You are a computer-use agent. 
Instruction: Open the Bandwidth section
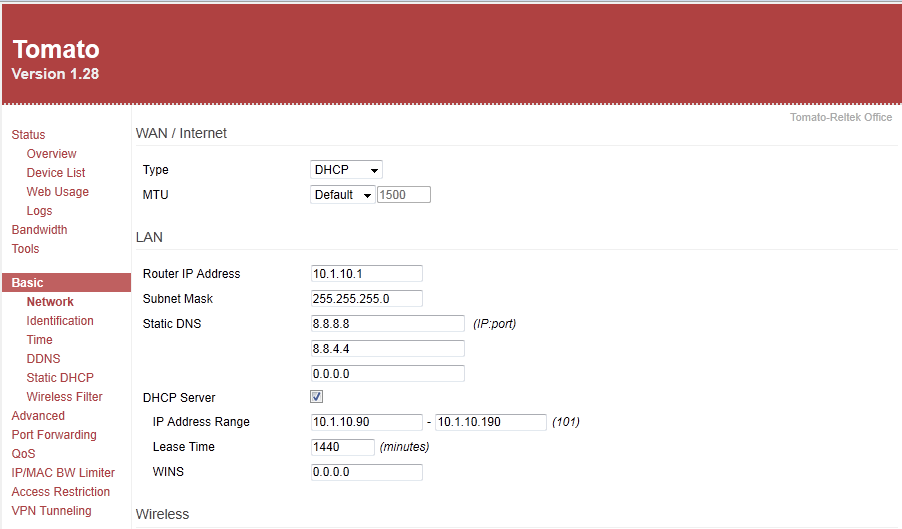point(39,229)
